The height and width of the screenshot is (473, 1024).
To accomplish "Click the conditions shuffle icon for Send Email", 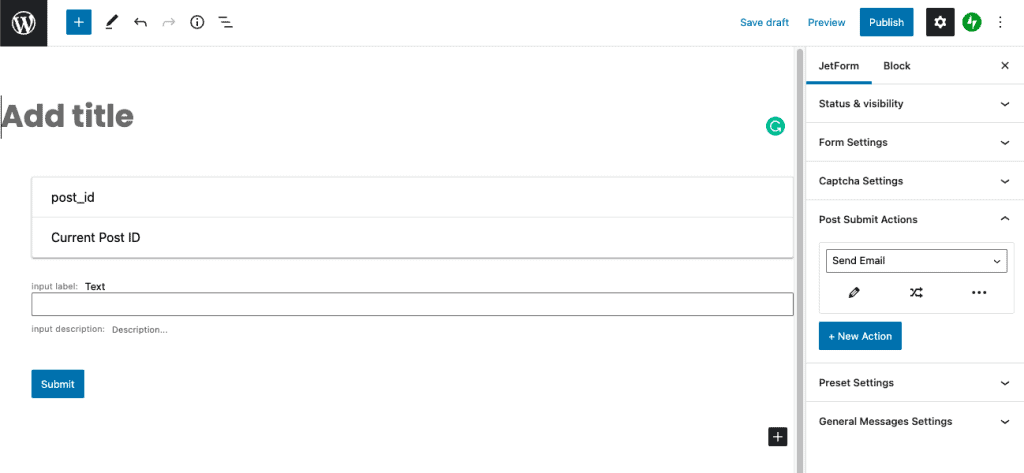I will coord(916,293).
